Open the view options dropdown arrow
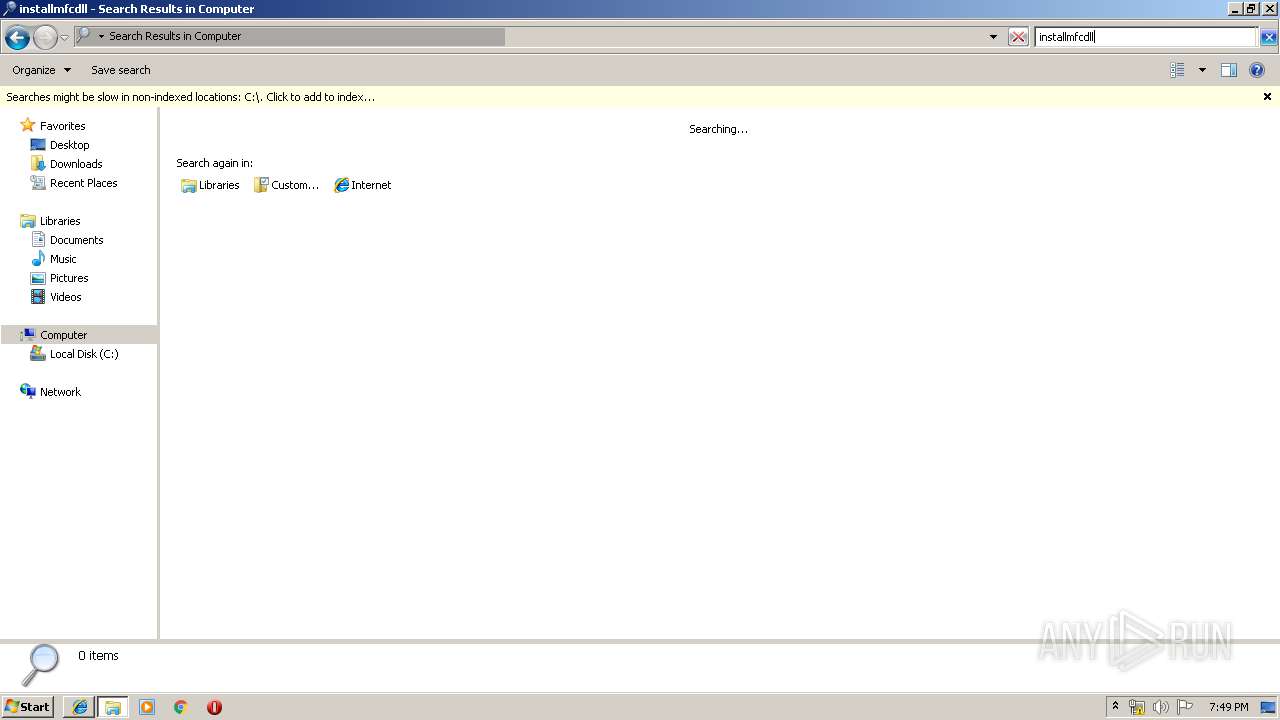 point(1202,70)
